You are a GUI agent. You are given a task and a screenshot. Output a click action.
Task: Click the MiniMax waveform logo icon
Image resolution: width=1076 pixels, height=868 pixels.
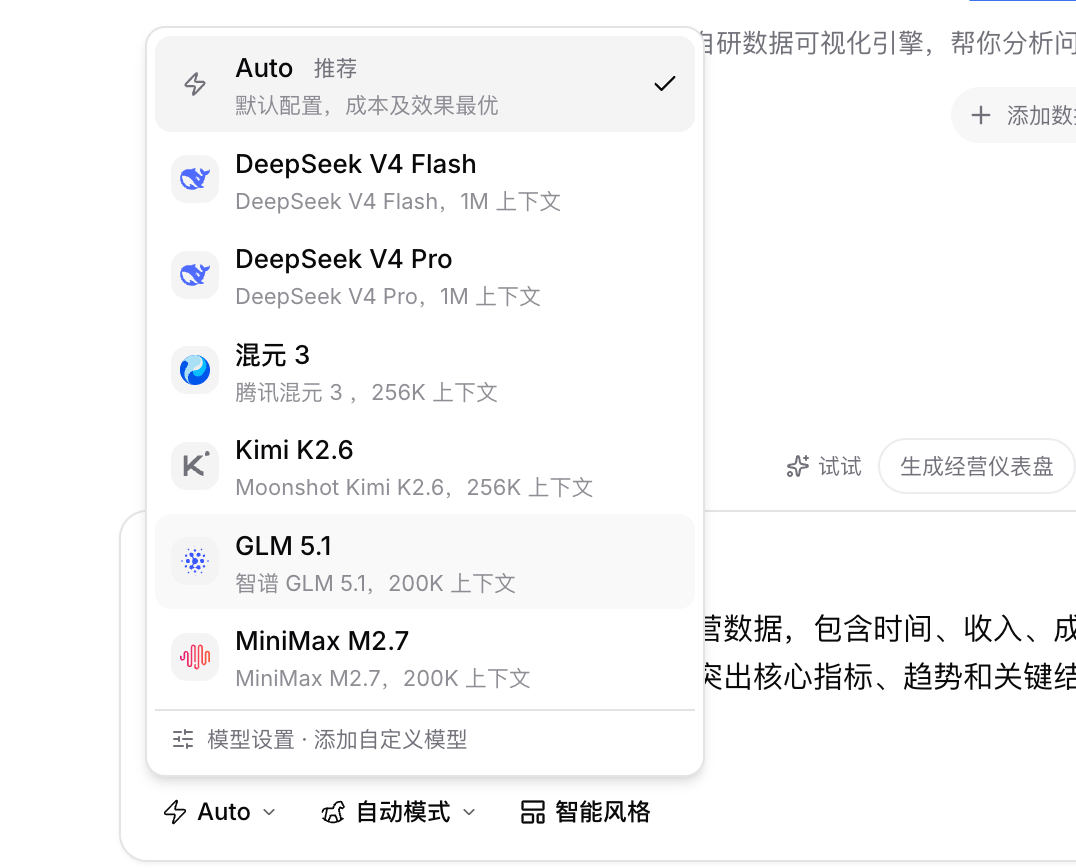[195, 657]
